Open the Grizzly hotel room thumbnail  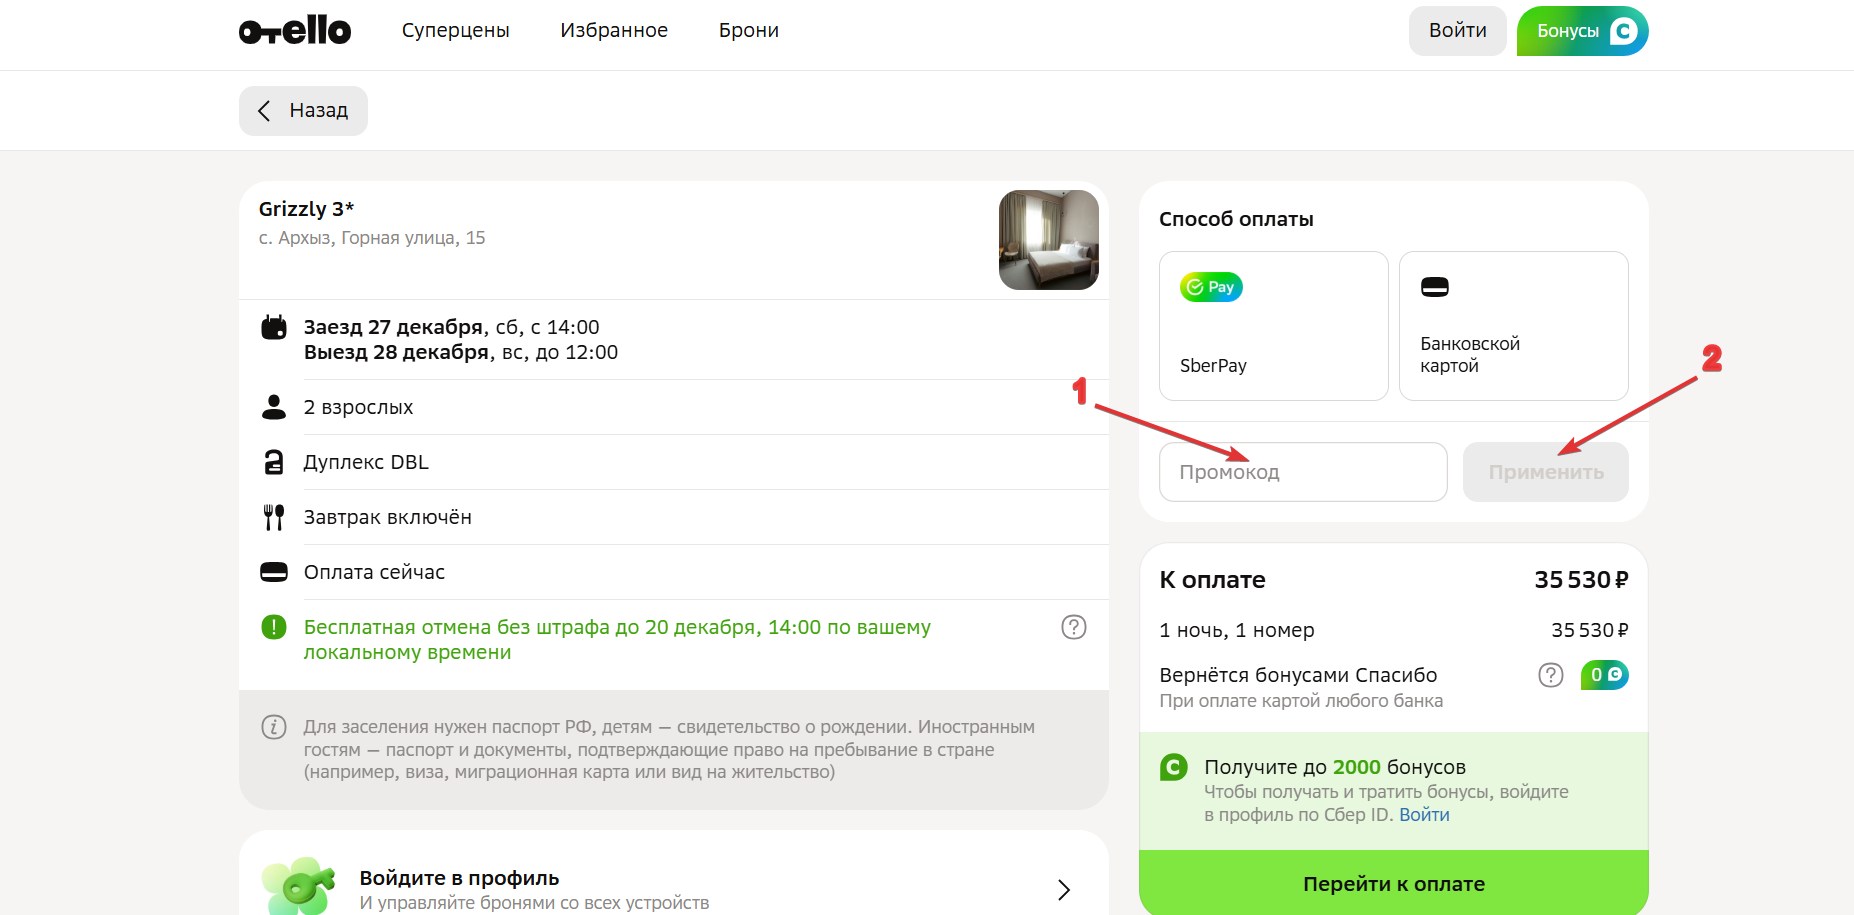pyautogui.click(x=1048, y=240)
